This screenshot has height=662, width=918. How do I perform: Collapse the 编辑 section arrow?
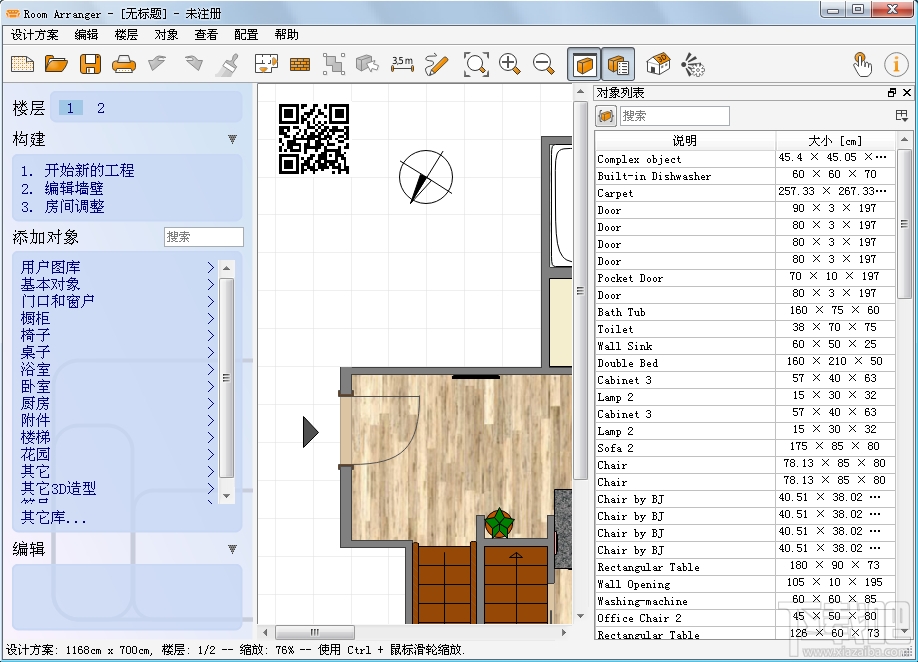coord(232,549)
